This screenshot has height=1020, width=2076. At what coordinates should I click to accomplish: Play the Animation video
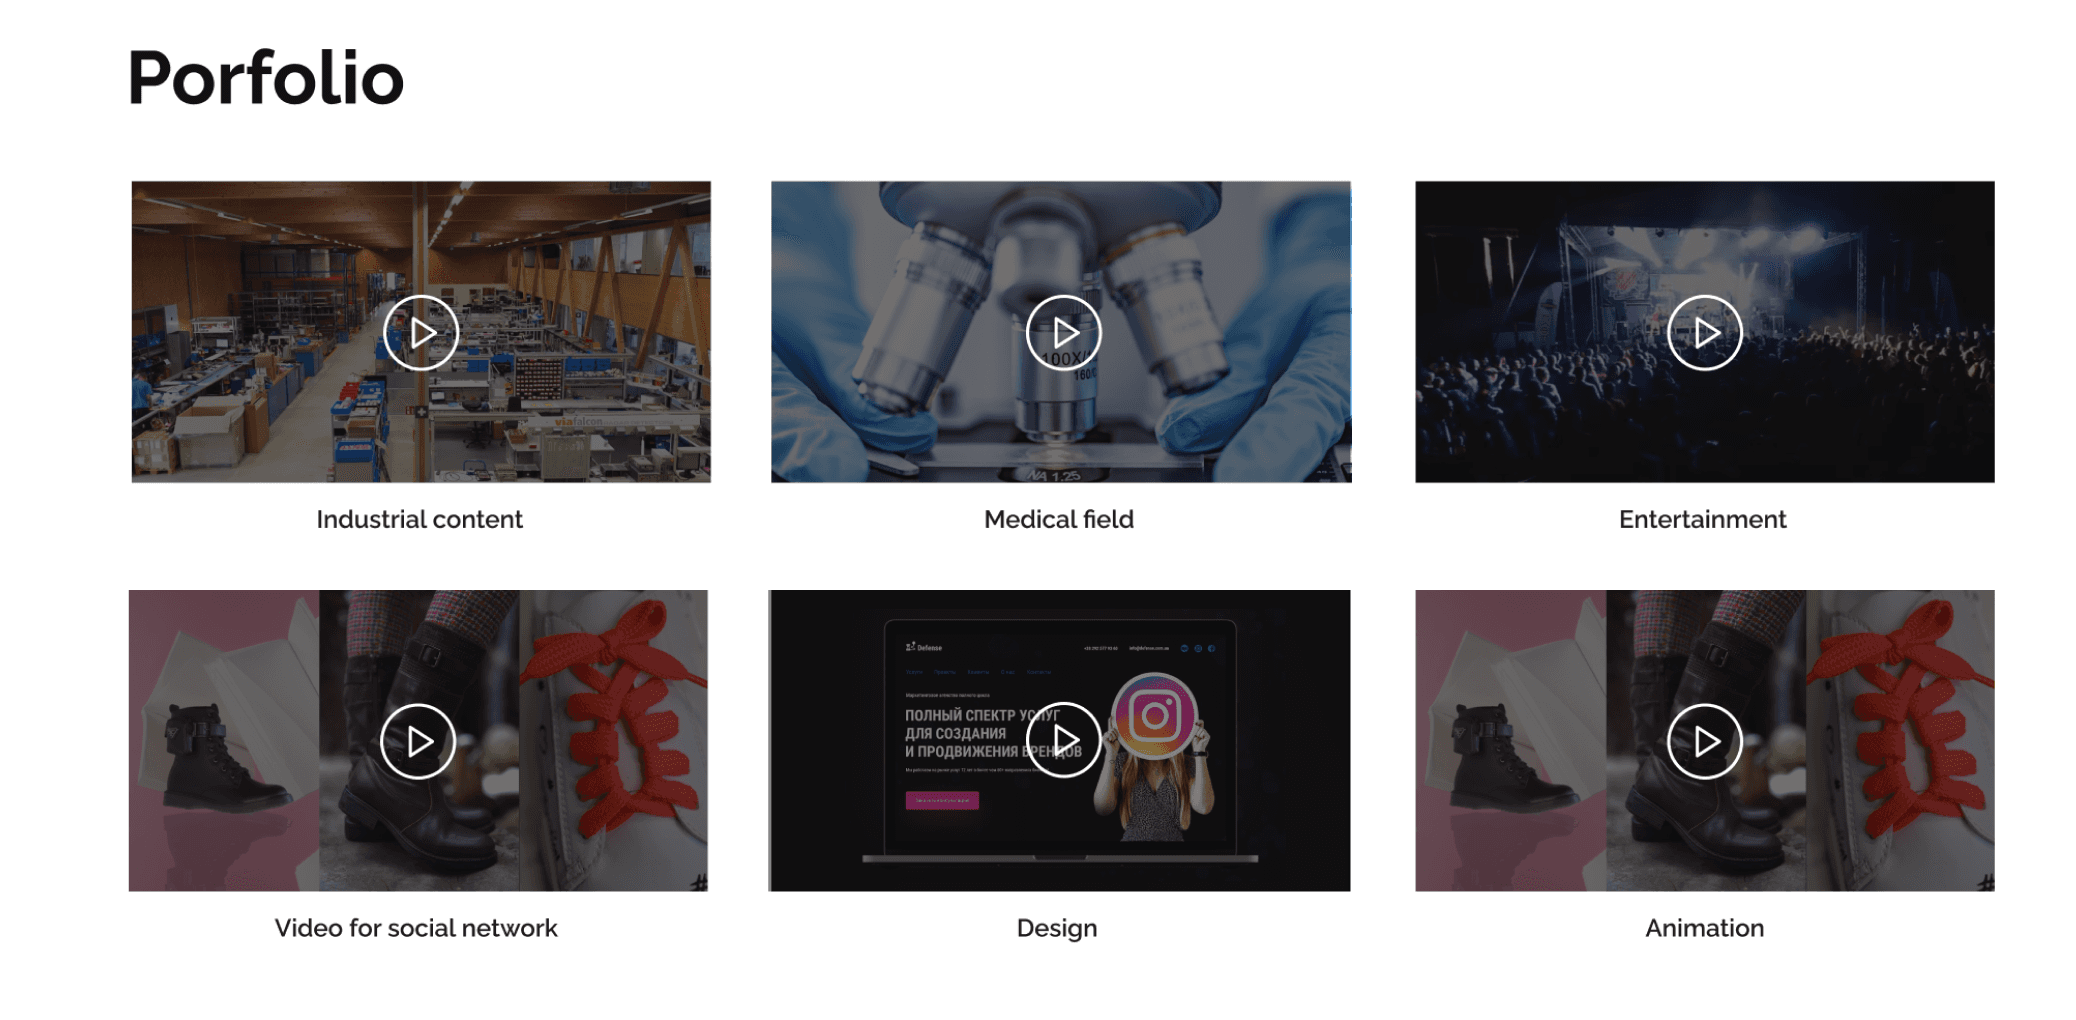1705,741
